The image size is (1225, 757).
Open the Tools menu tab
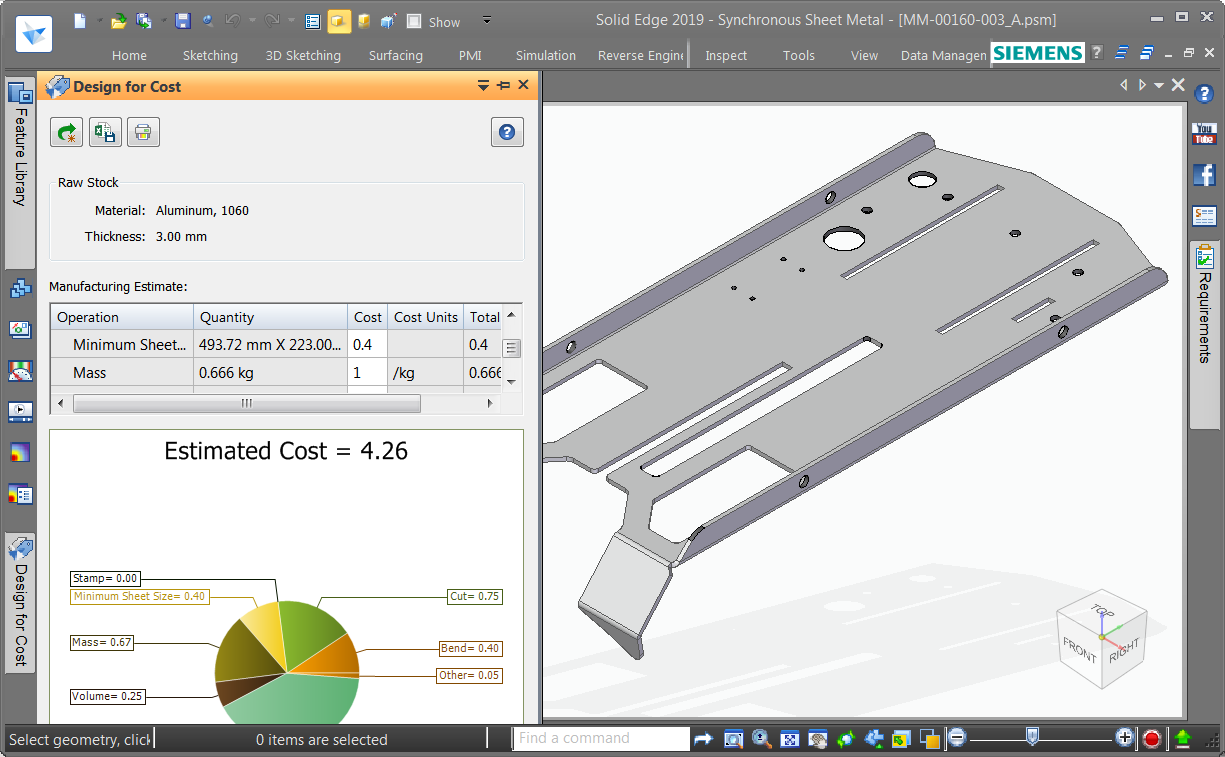(x=798, y=55)
